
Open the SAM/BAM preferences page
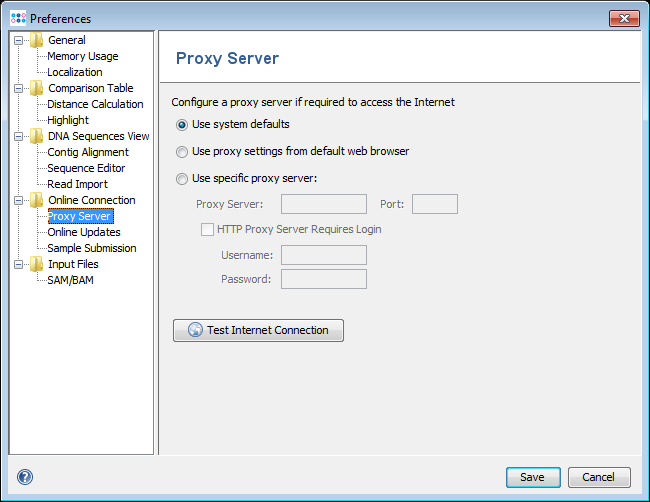click(x=70, y=280)
